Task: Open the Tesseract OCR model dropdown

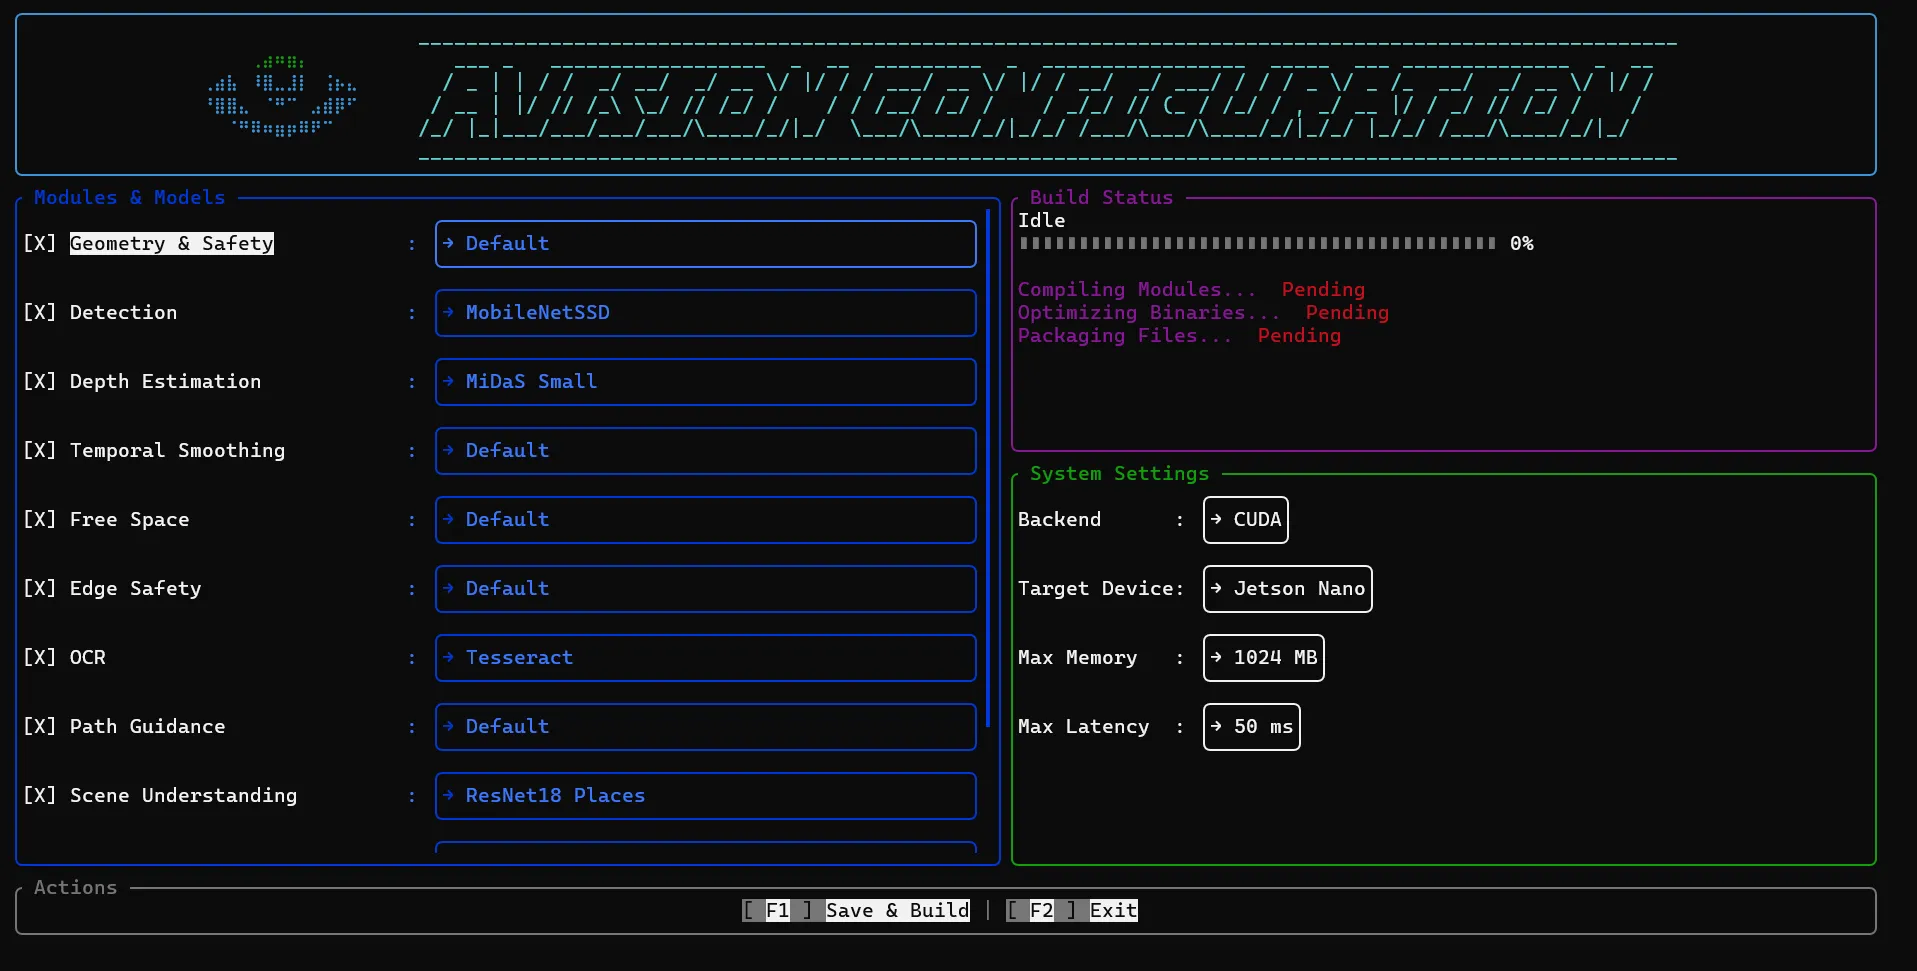Action: tap(706, 658)
